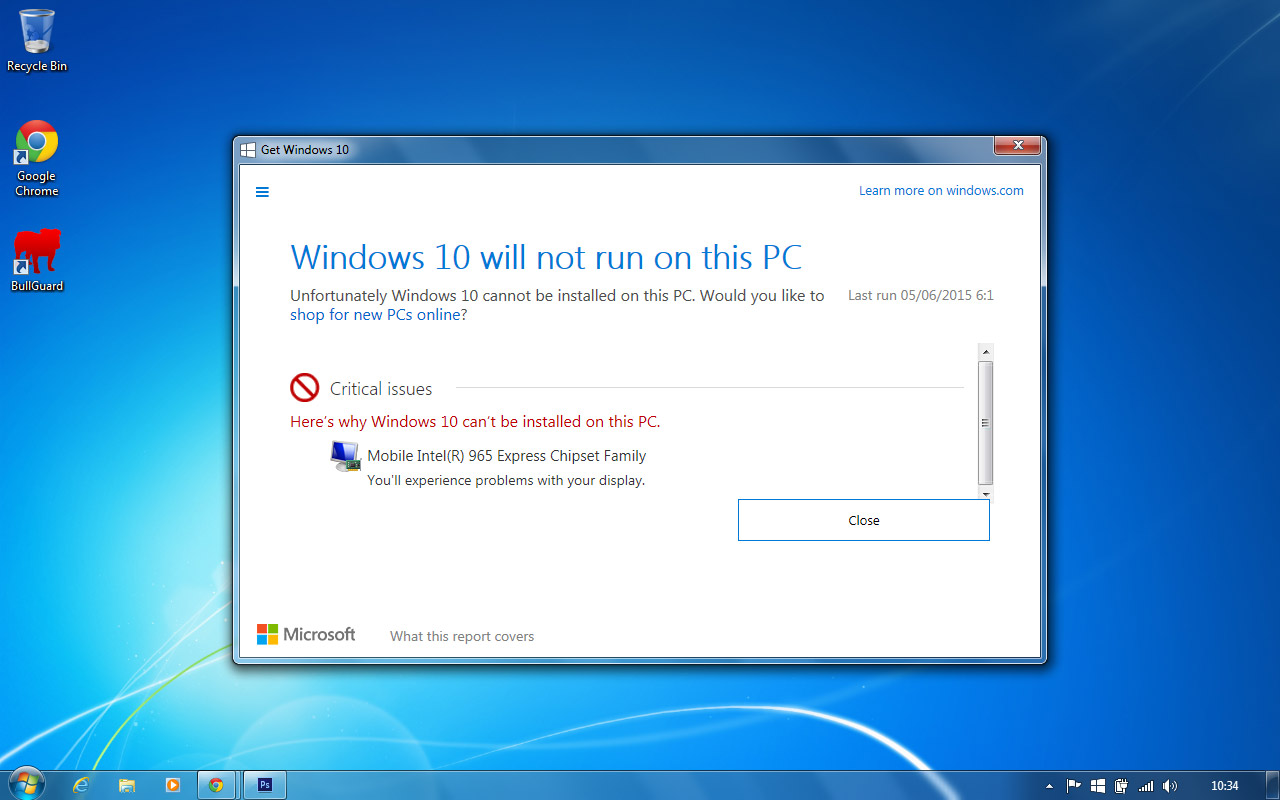Screen dimensions: 1280x800
Task: Close the Get Windows 10 window
Action: point(1018,146)
